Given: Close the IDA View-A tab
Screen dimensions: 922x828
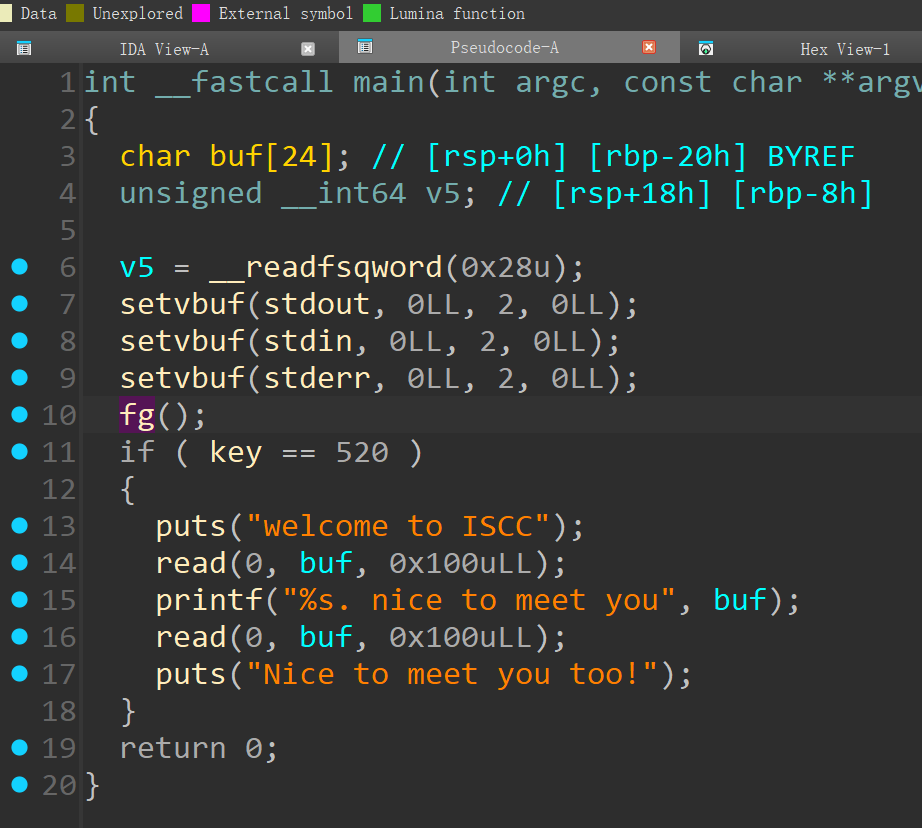Looking at the screenshot, I should [308, 49].
